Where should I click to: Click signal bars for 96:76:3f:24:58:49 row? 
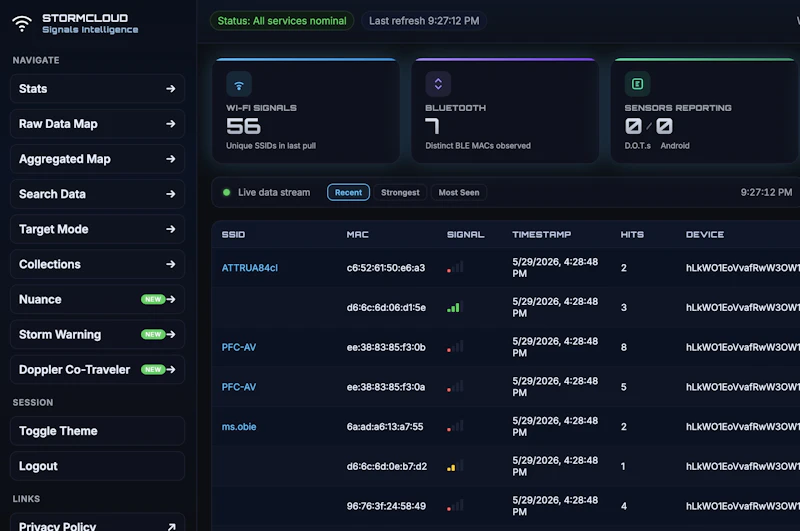(x=455, y=505)
